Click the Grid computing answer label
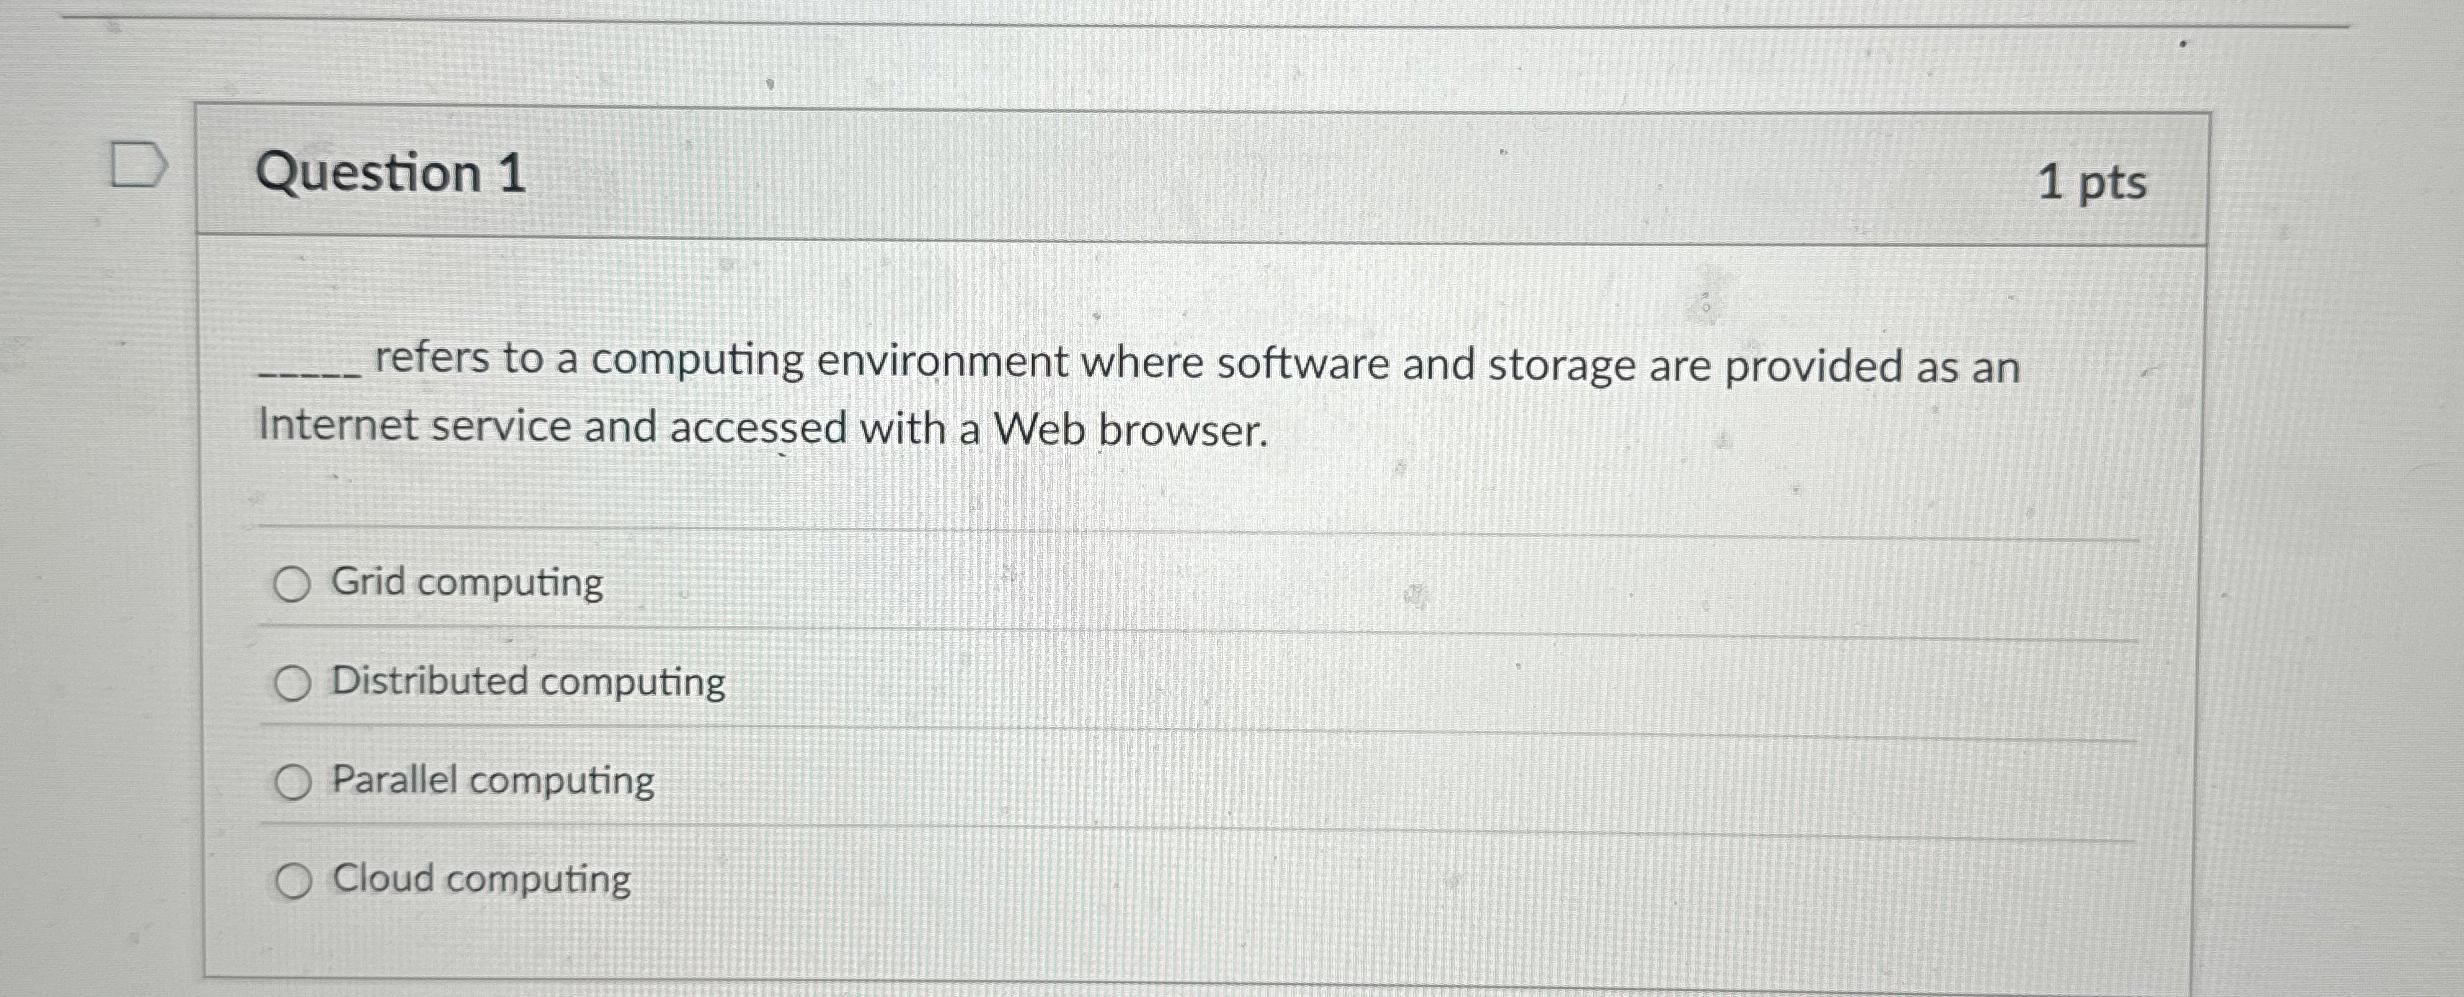 [465, 583]
